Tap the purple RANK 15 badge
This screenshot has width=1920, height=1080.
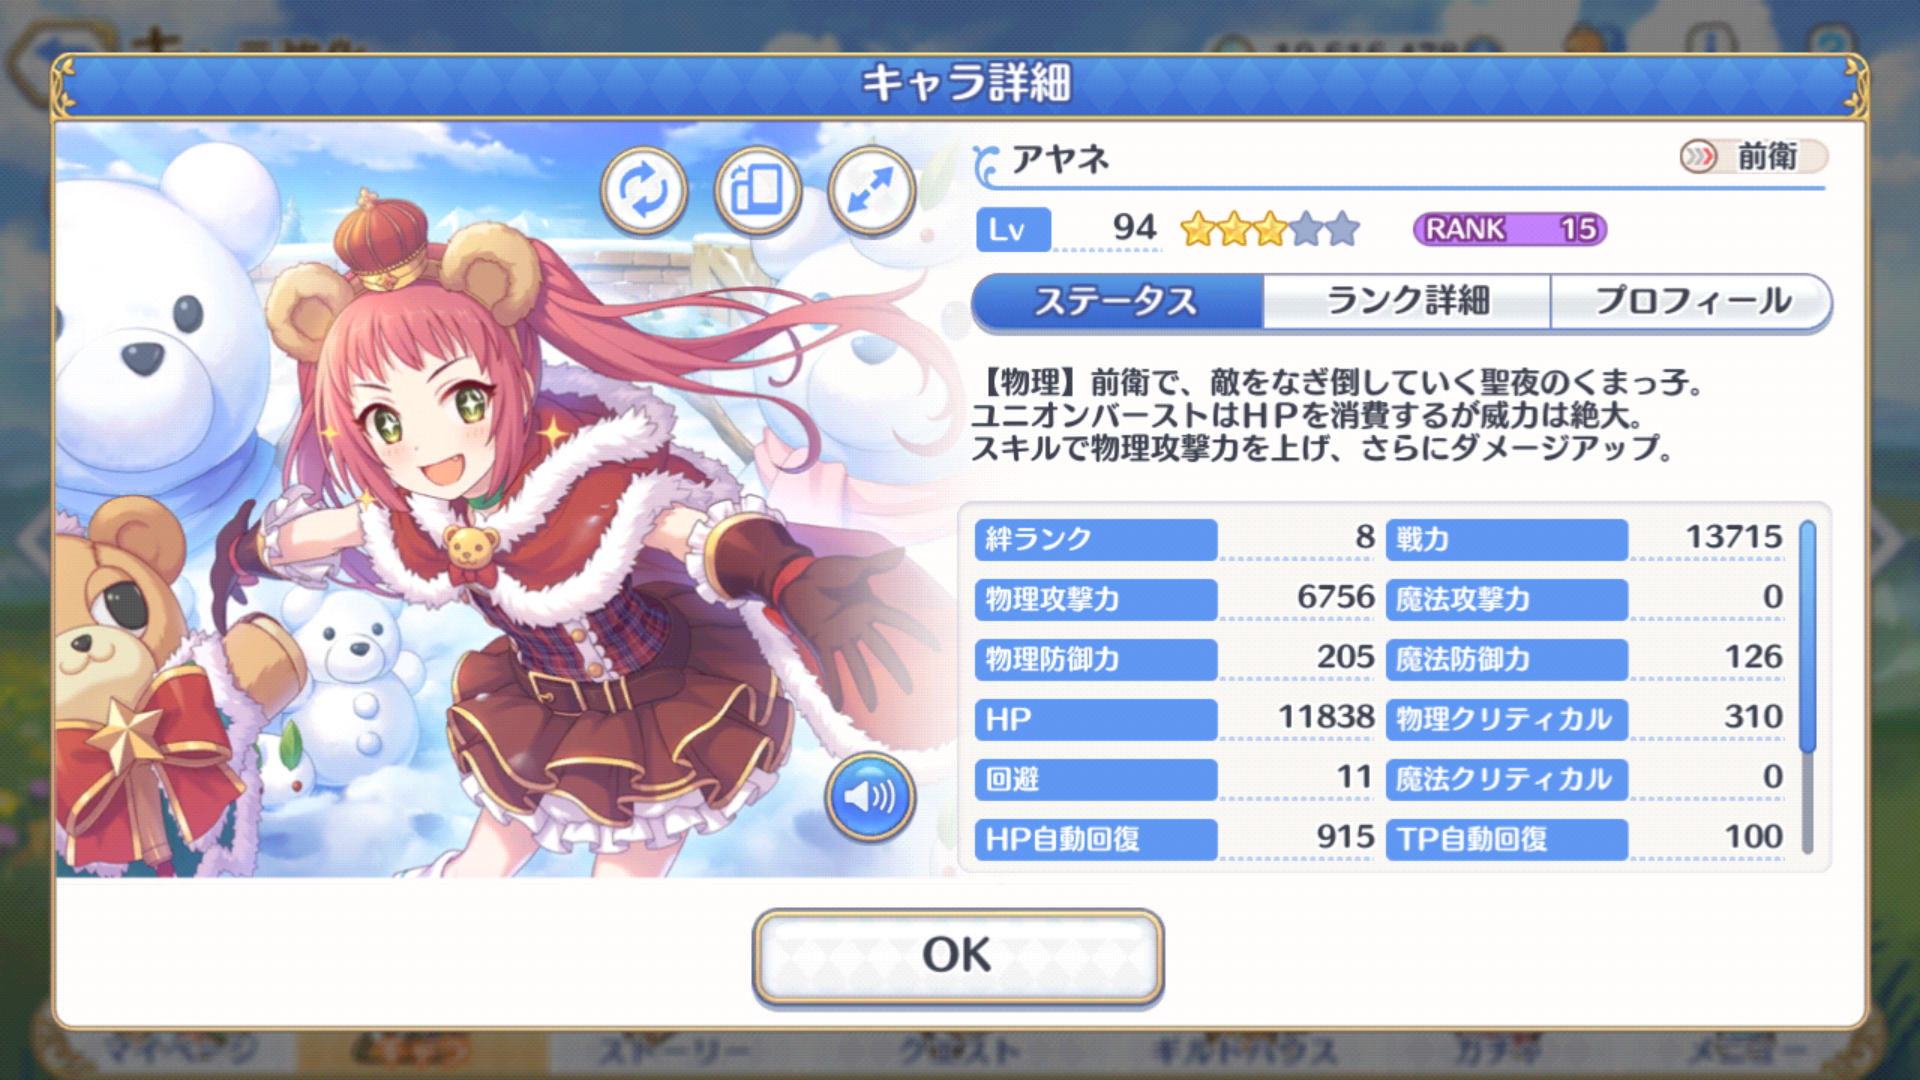pyautogui.click(x=1509, y=229)
